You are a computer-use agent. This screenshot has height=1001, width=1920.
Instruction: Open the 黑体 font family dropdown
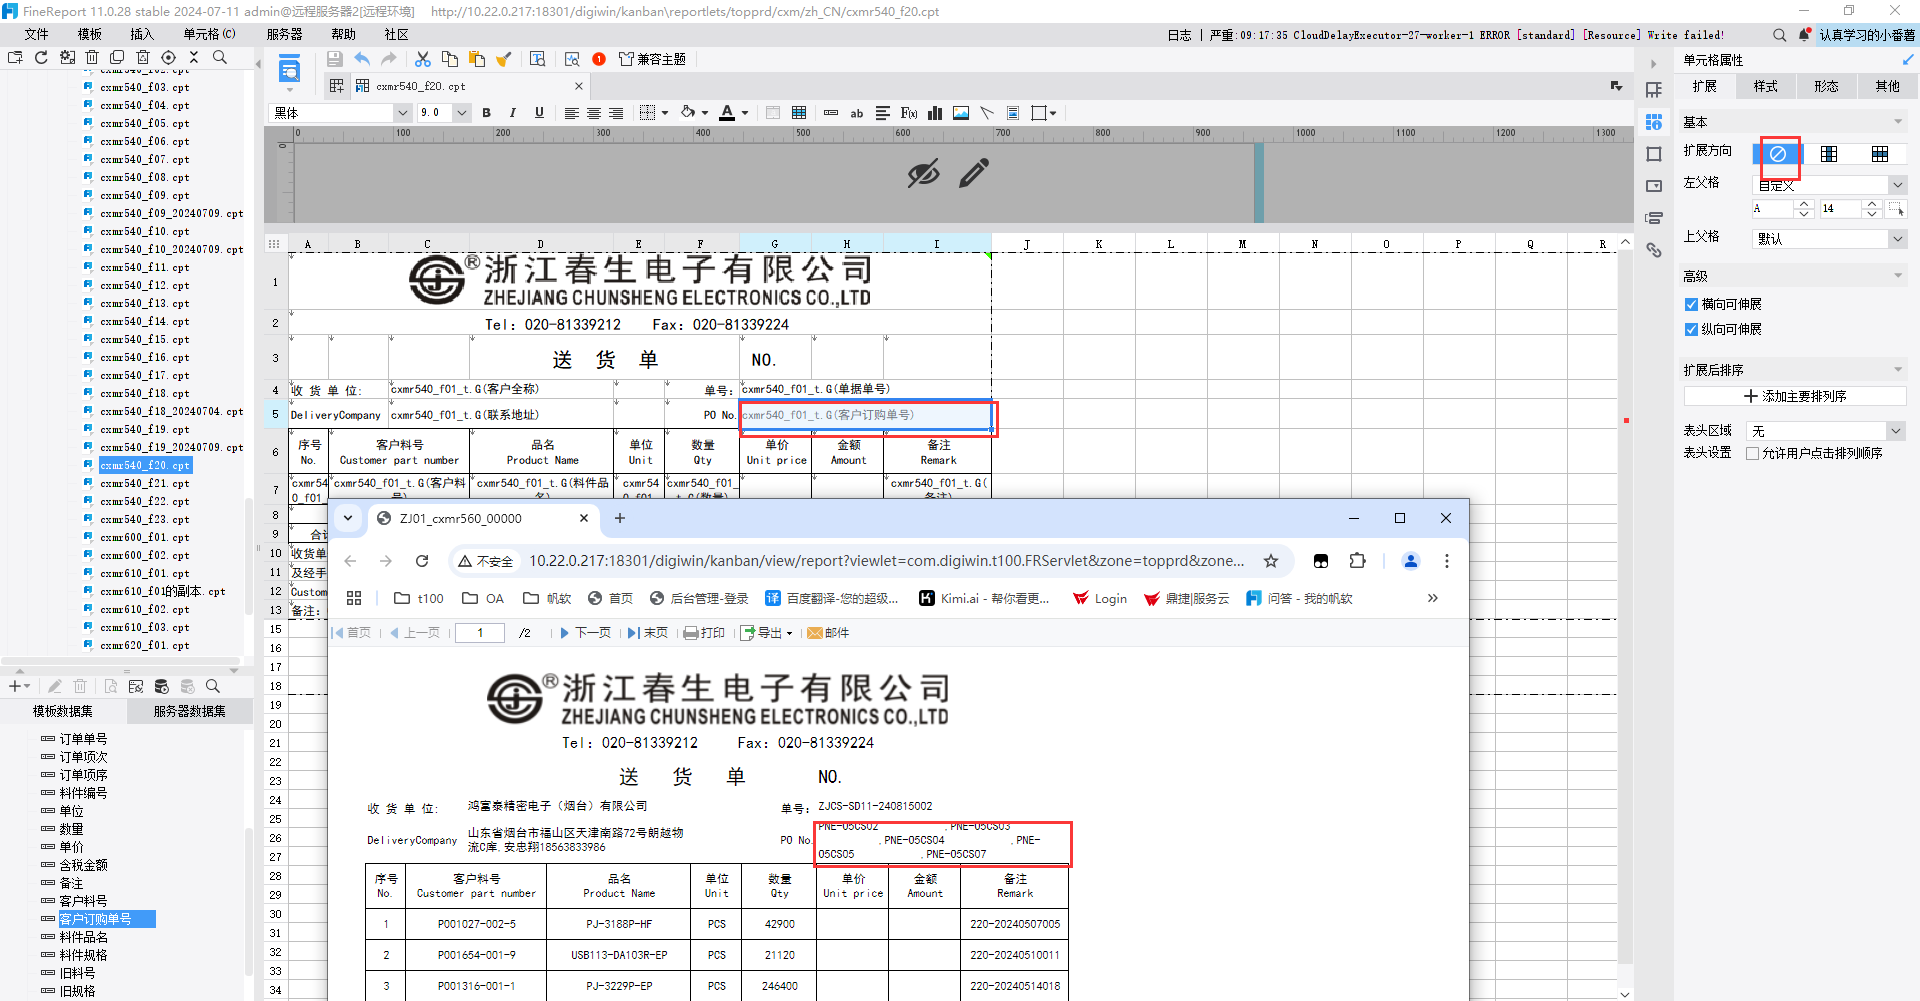tap(340, 113)
